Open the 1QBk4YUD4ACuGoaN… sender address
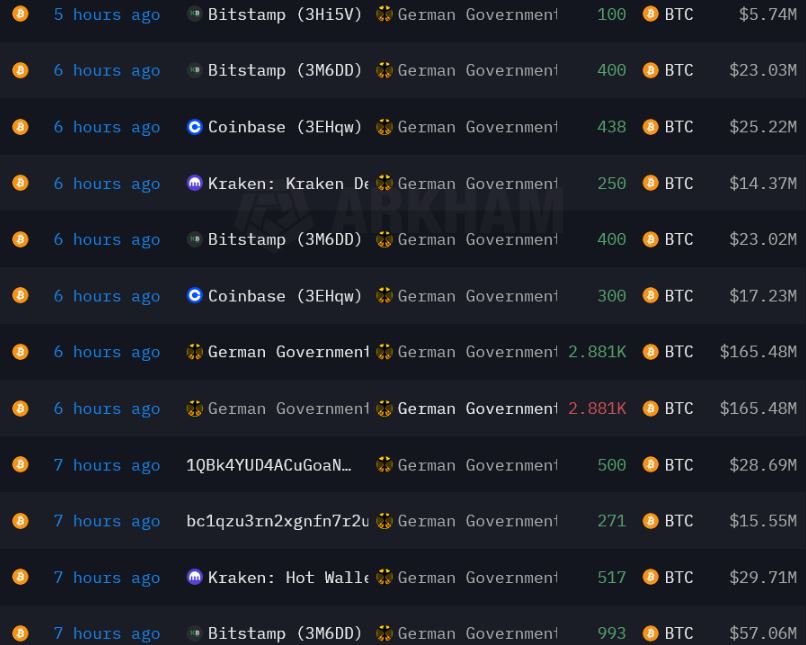The width and height of the screenshot is (806, 645). click(x=269, y=465)
